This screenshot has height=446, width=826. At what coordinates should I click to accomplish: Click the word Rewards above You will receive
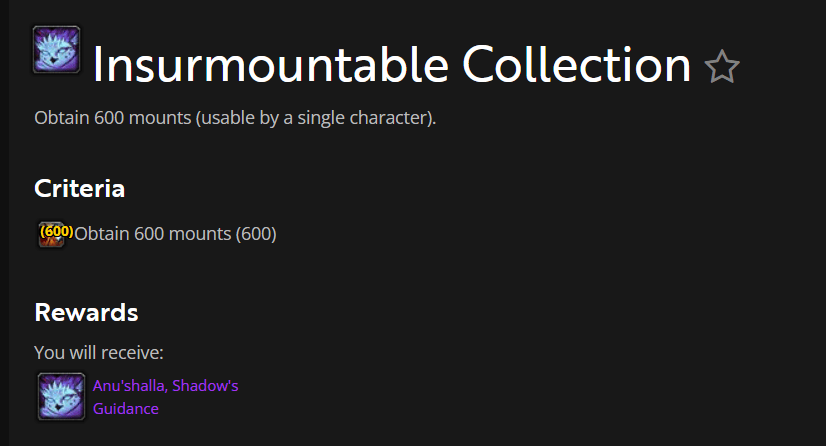[86, 312]
